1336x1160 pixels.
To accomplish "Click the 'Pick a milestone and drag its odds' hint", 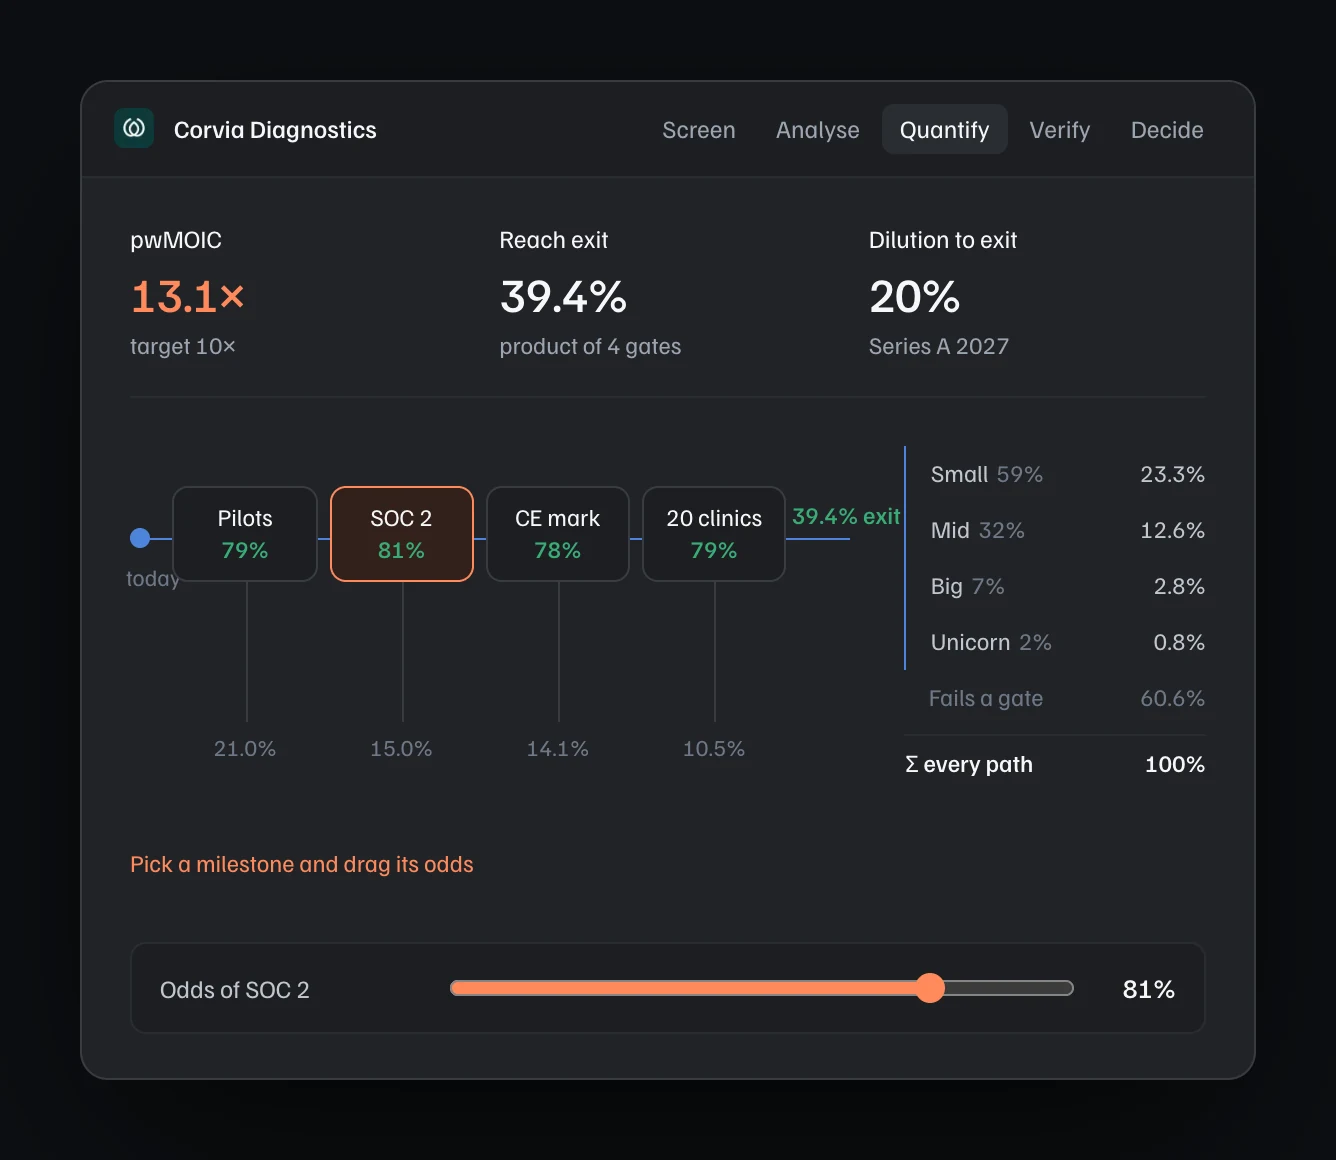I will click(302, 864).
